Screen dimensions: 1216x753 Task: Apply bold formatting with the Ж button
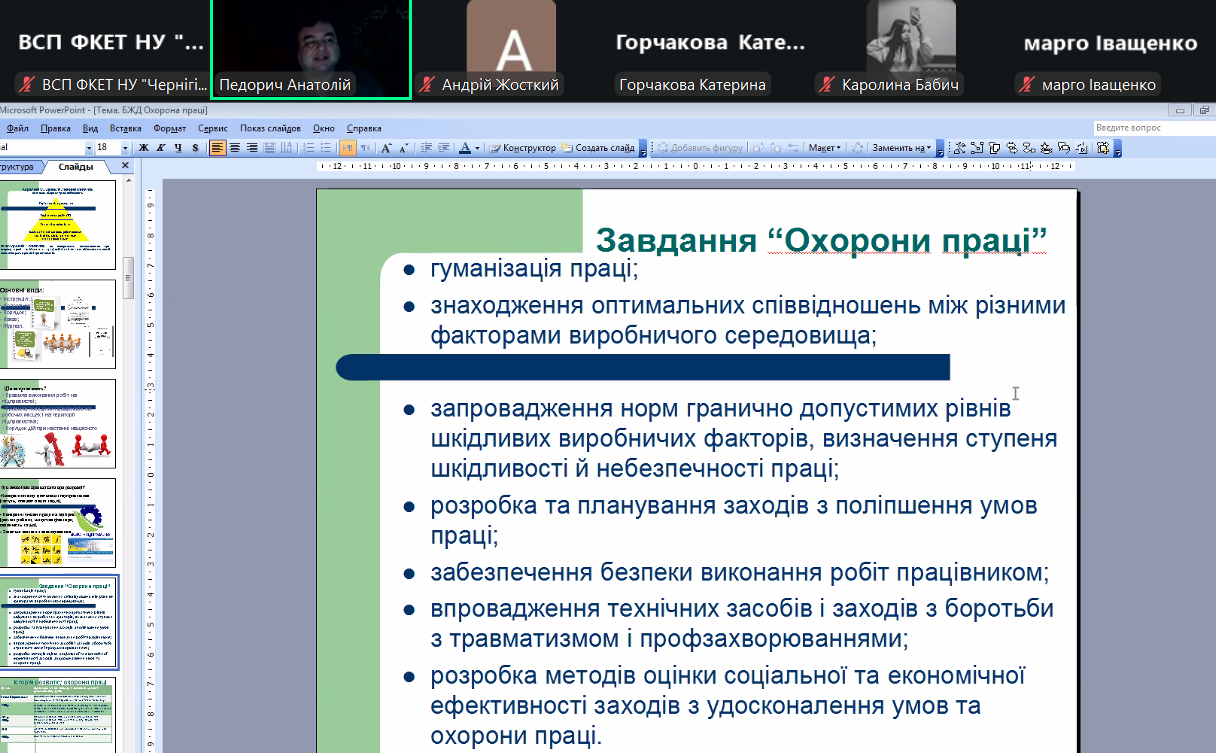(x=144, y=148)
